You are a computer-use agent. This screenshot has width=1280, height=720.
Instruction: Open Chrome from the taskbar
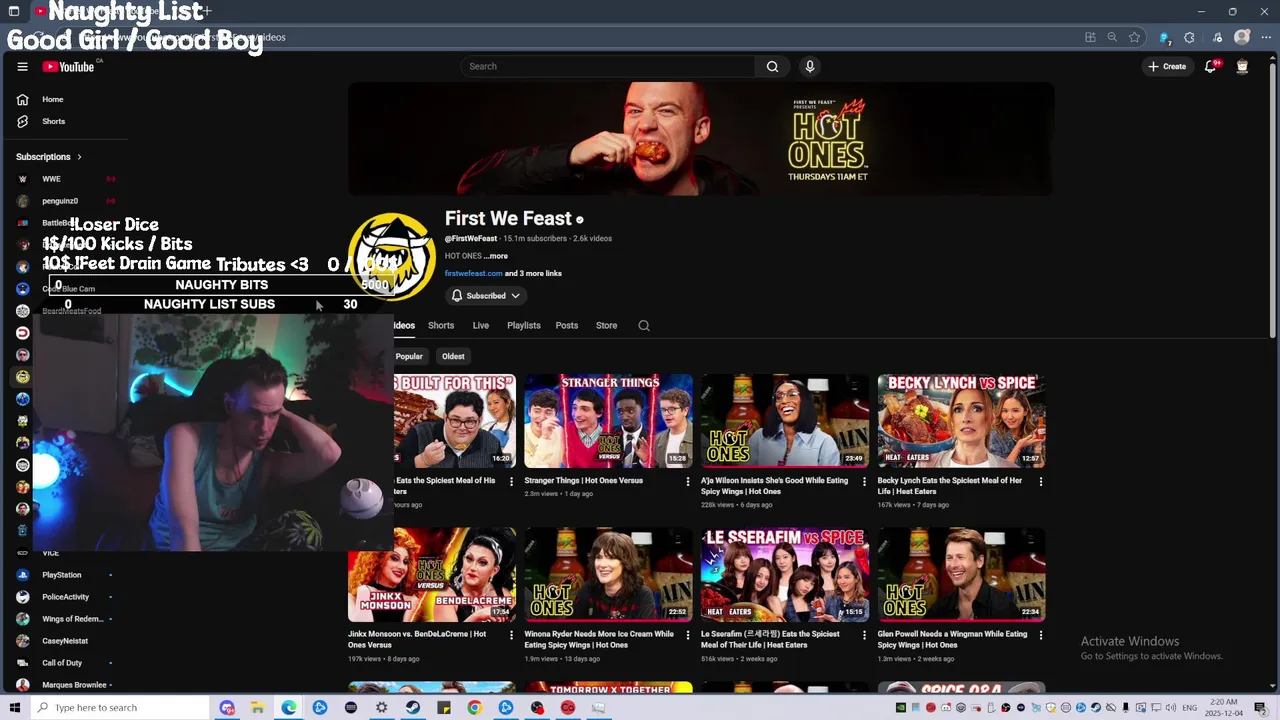474,708
